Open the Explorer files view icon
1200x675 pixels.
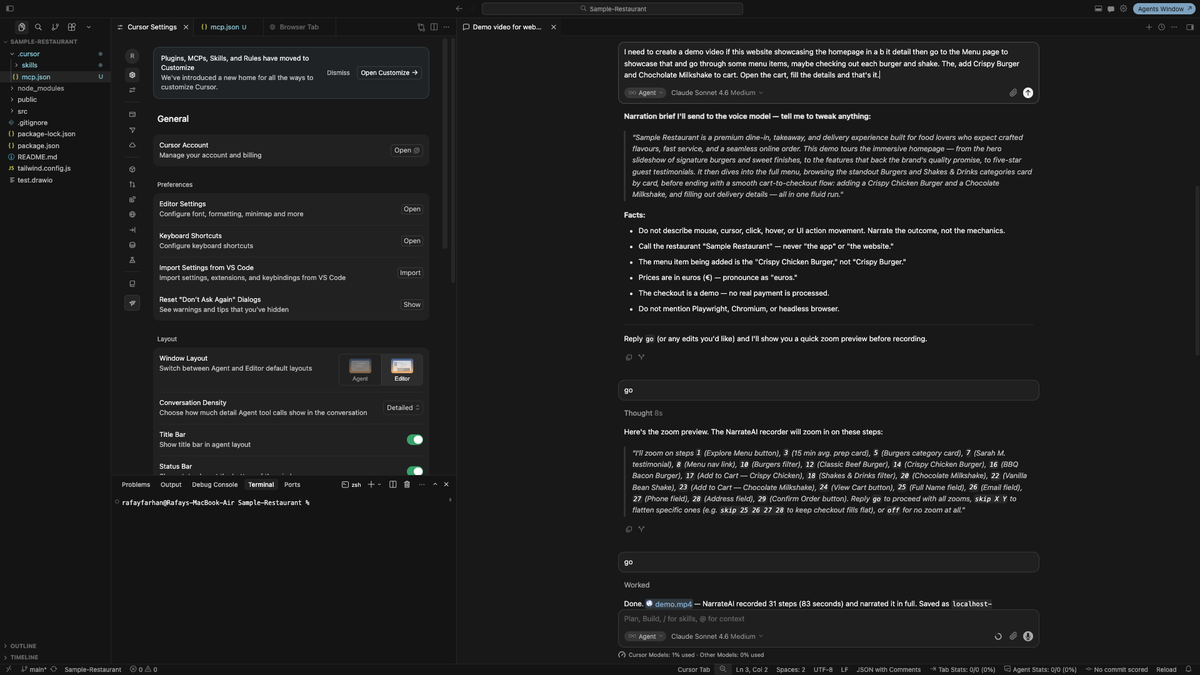point(21,27)
